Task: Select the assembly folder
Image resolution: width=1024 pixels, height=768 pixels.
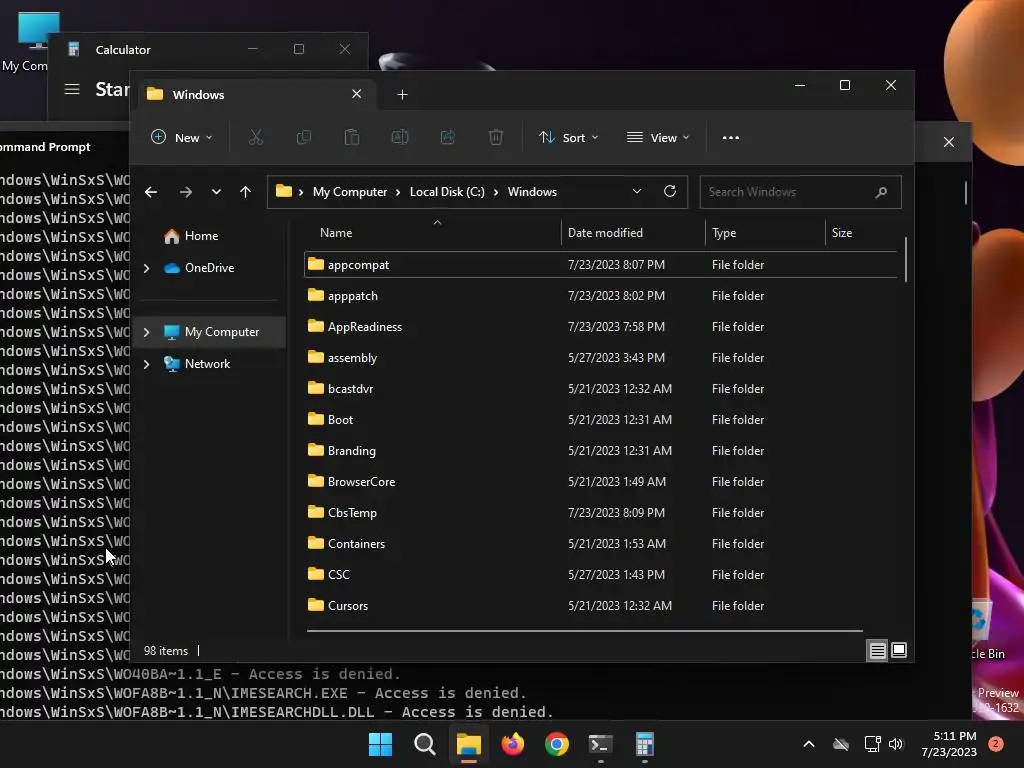Action: coord(600,358)
